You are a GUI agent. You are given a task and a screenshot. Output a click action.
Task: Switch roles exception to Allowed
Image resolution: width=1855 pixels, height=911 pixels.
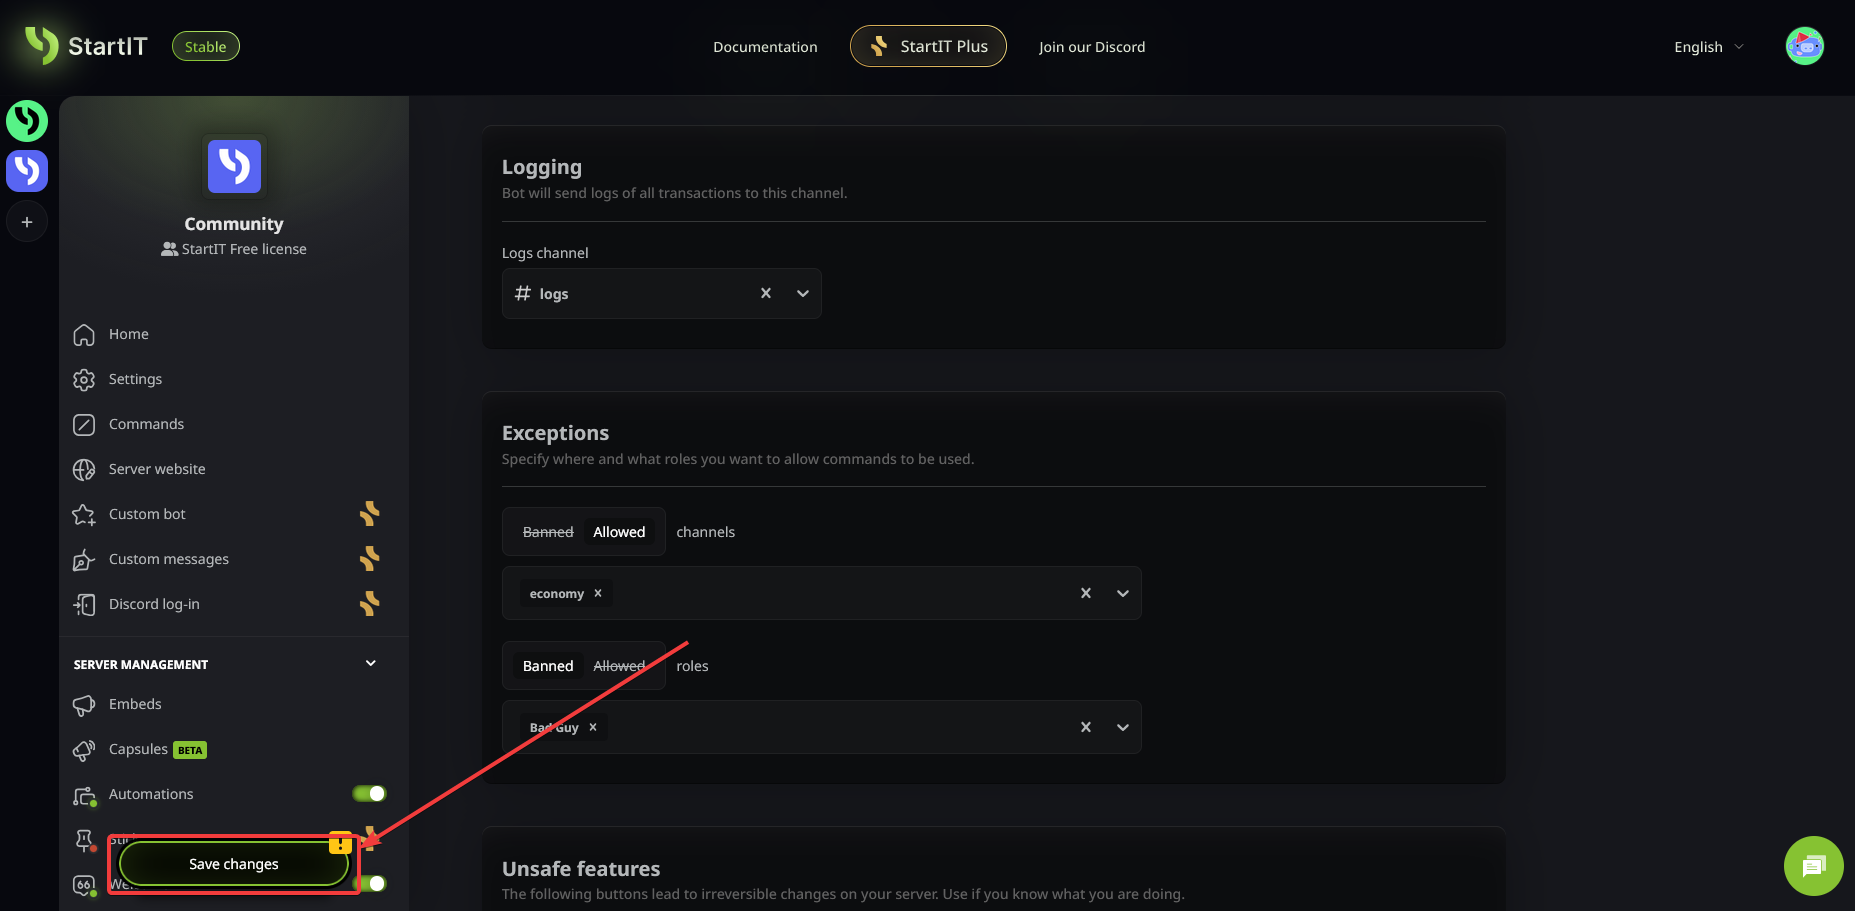point(619,666)
